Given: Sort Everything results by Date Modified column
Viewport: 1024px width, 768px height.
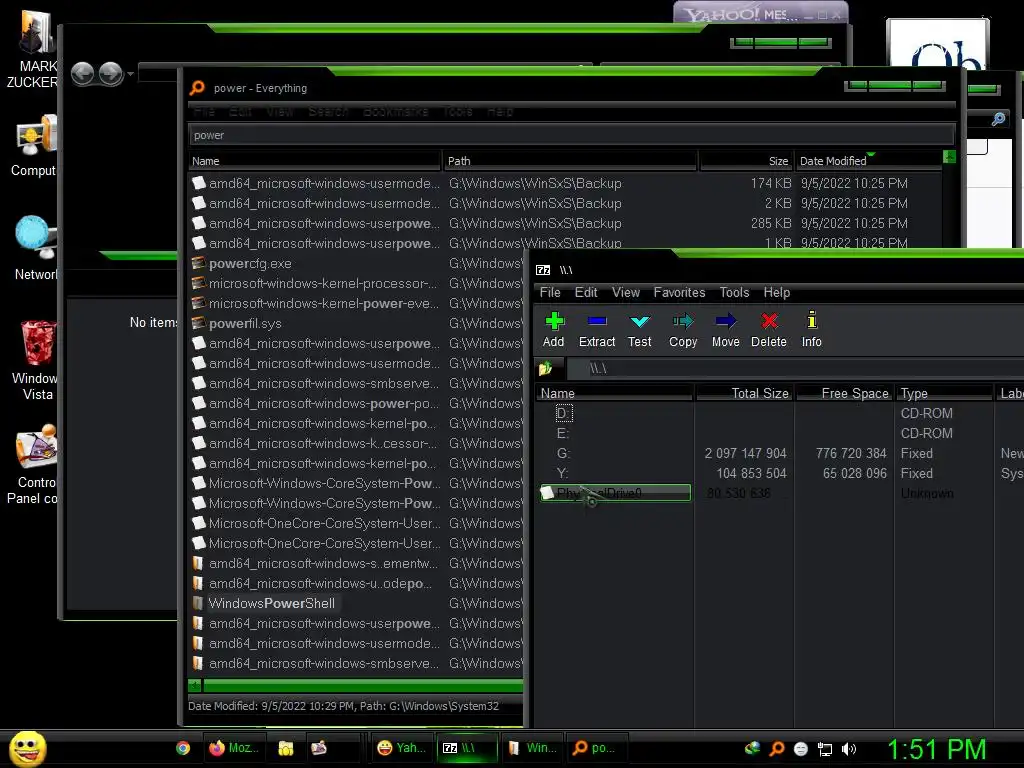Looking at the screenshot, I should 868,161.
